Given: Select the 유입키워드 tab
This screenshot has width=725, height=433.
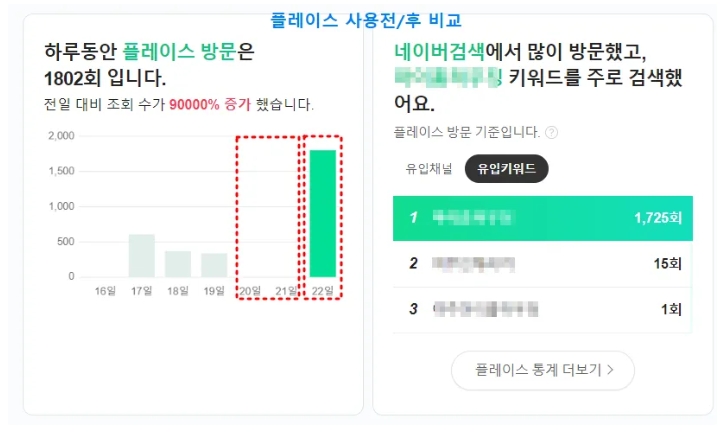Looking at the screenshot, I should tap(506, 168).
